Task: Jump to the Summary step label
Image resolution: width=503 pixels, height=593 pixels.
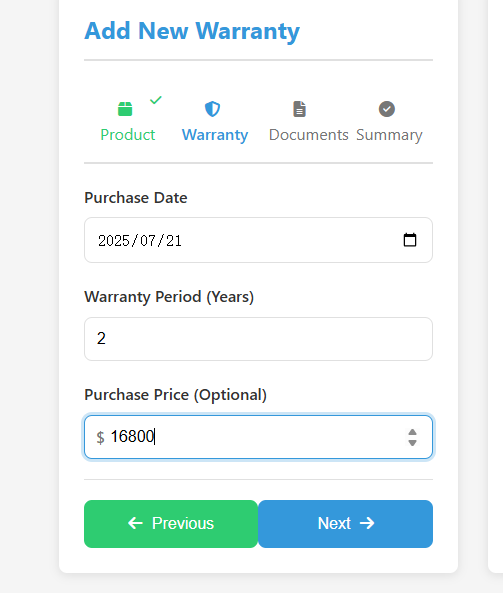Action: tap(389, 135)
